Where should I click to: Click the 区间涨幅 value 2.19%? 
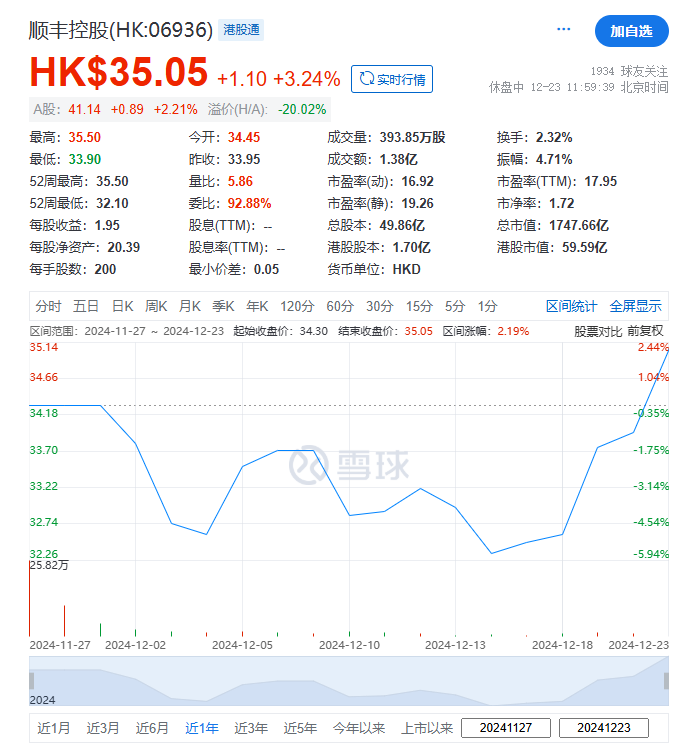coord(513,332)
